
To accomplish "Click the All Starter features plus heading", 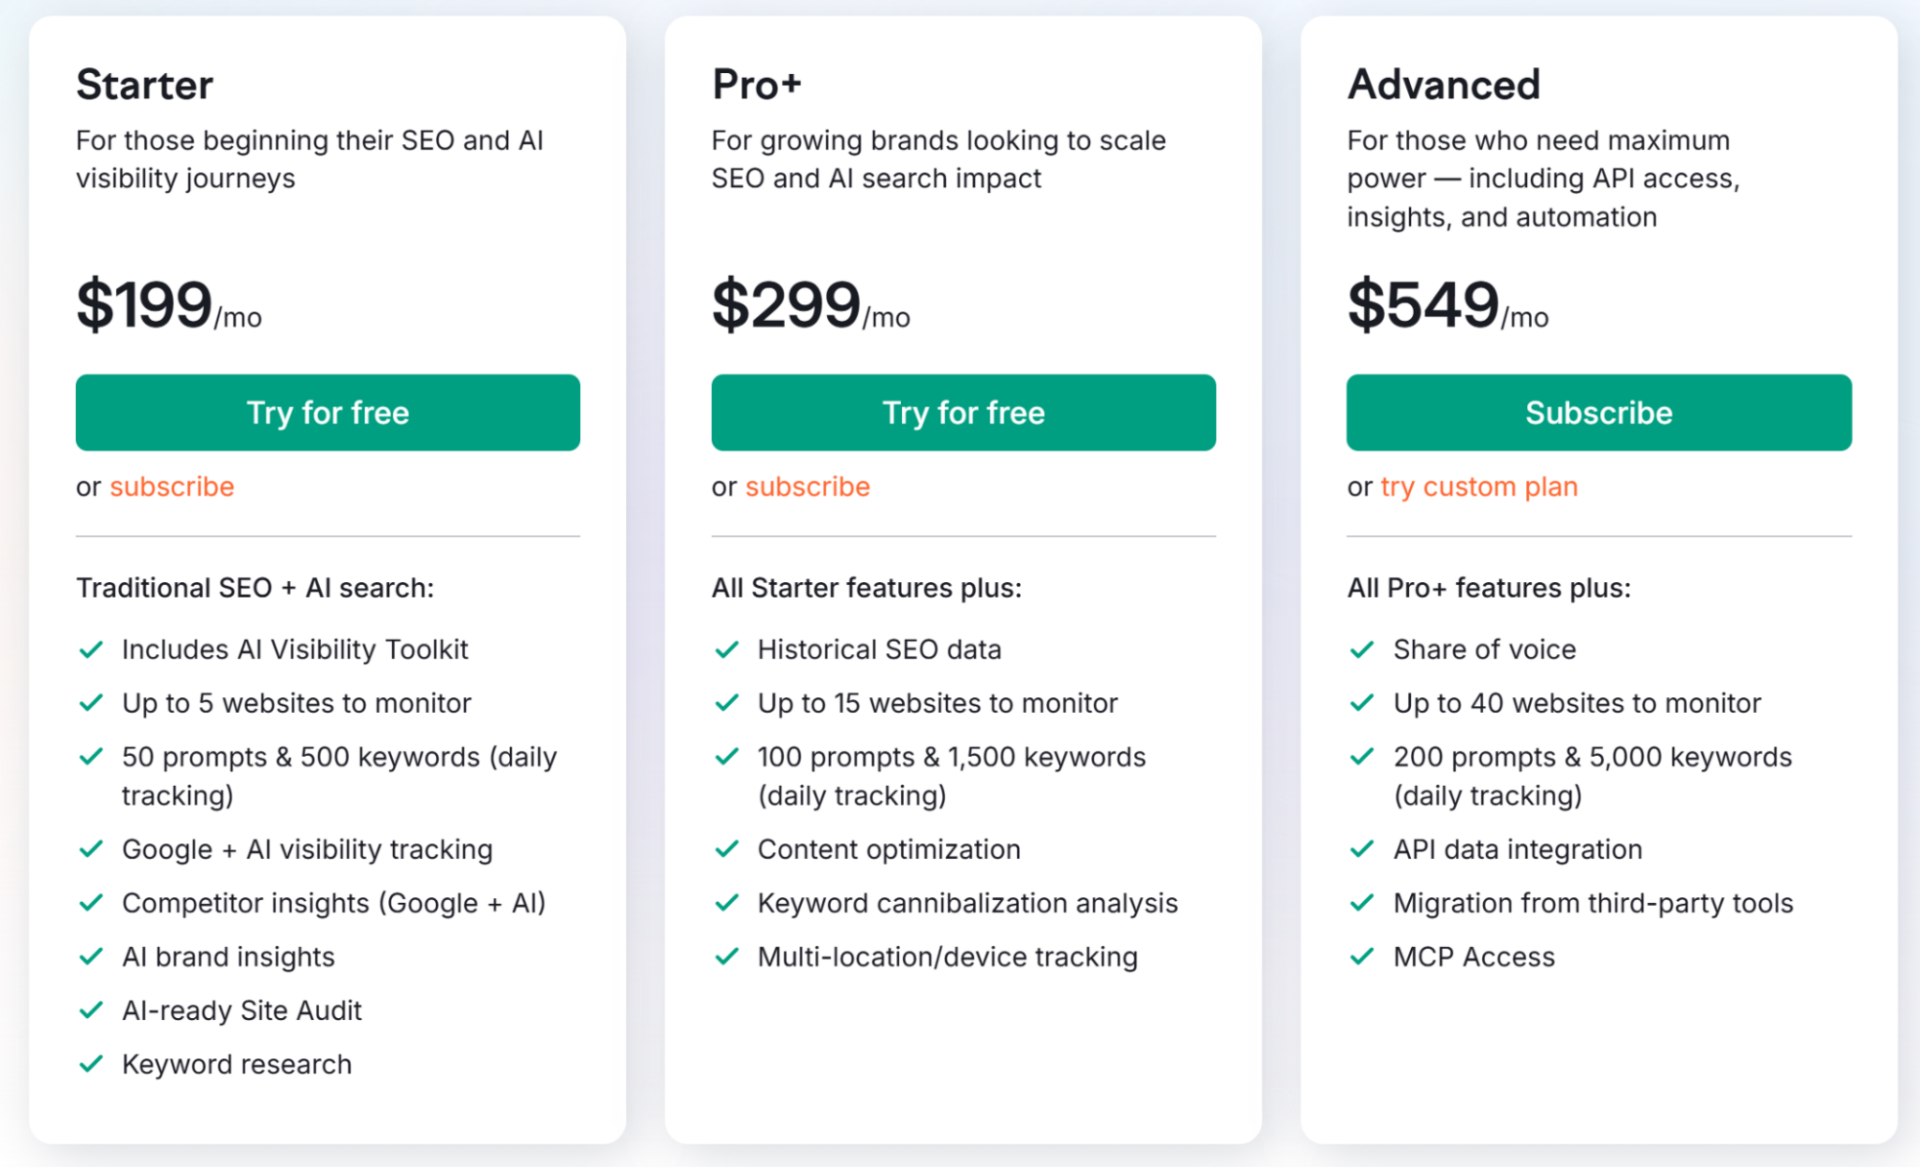I will click(x=866, y=587).
